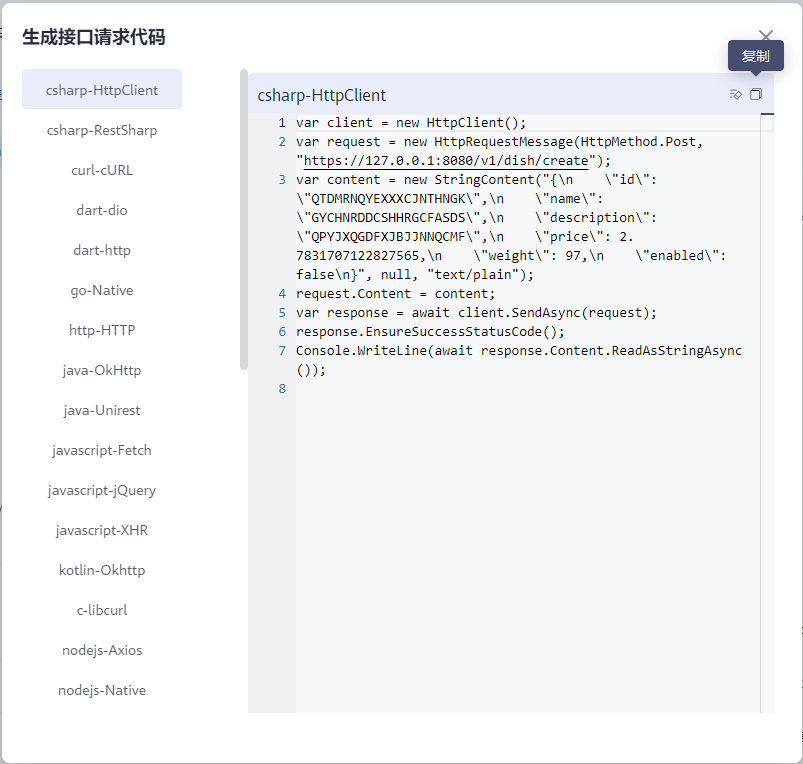
Task: Switch to dart-dio code sample
Action: pos(102,210)
